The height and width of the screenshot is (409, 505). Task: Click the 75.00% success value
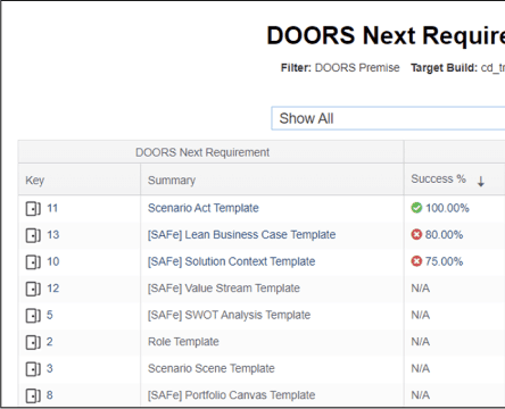point(444,261)
